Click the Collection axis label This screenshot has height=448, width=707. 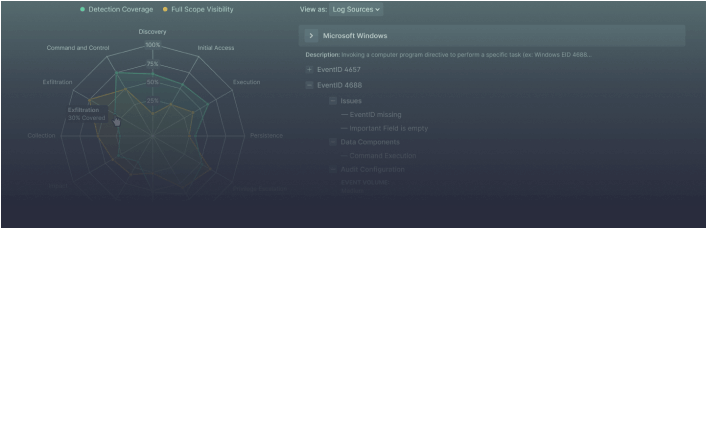41,135
